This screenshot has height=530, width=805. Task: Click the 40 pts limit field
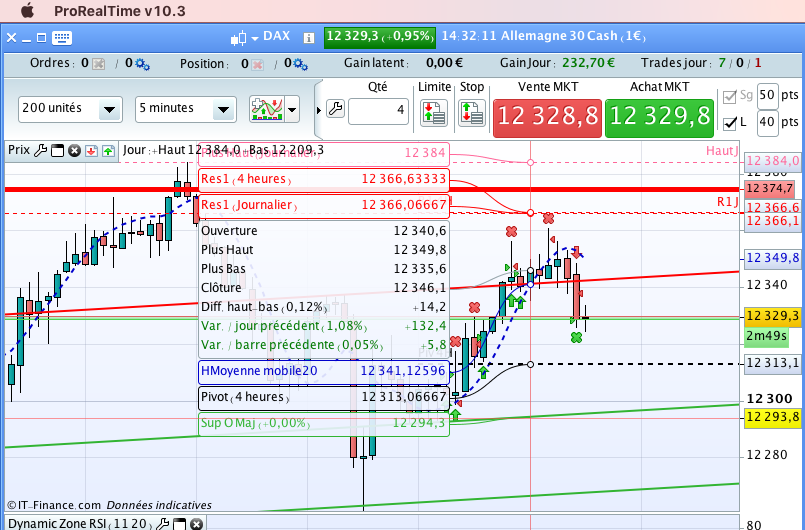(768, 123)
